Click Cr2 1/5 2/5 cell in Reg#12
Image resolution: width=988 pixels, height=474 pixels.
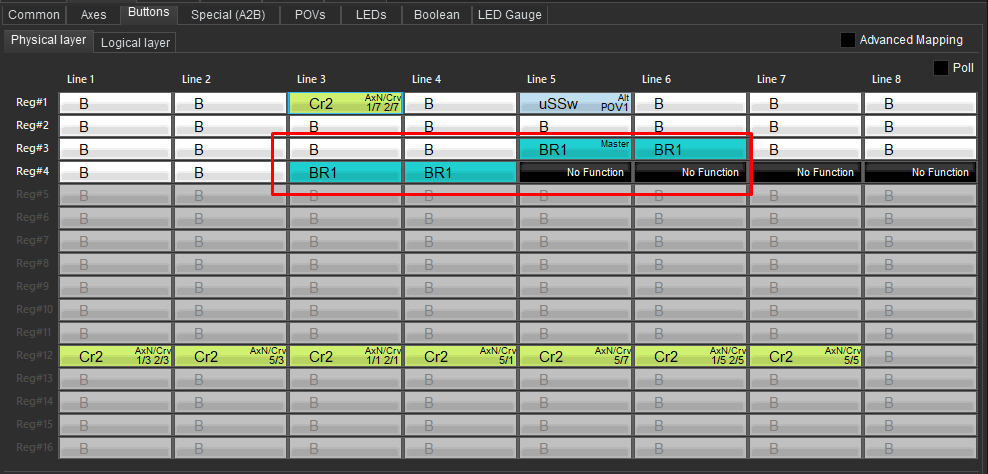coord(691,356)
